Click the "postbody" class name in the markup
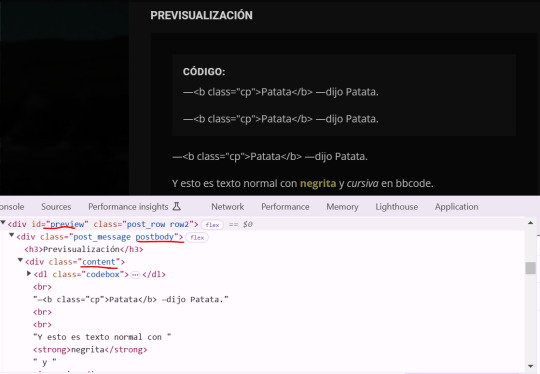540x374 pixels. coord(155,237)
